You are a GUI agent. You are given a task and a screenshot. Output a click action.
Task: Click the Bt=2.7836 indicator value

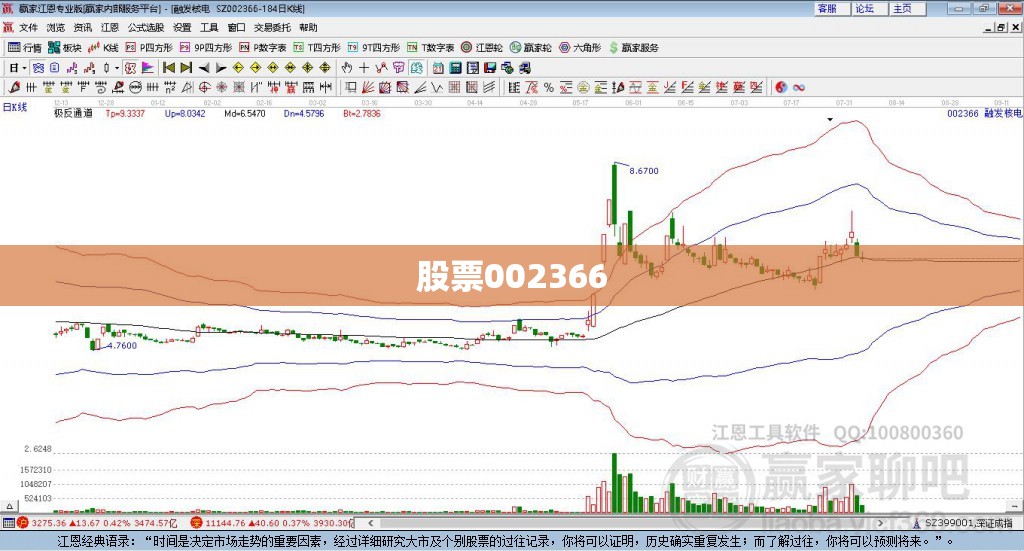(362, 114)
